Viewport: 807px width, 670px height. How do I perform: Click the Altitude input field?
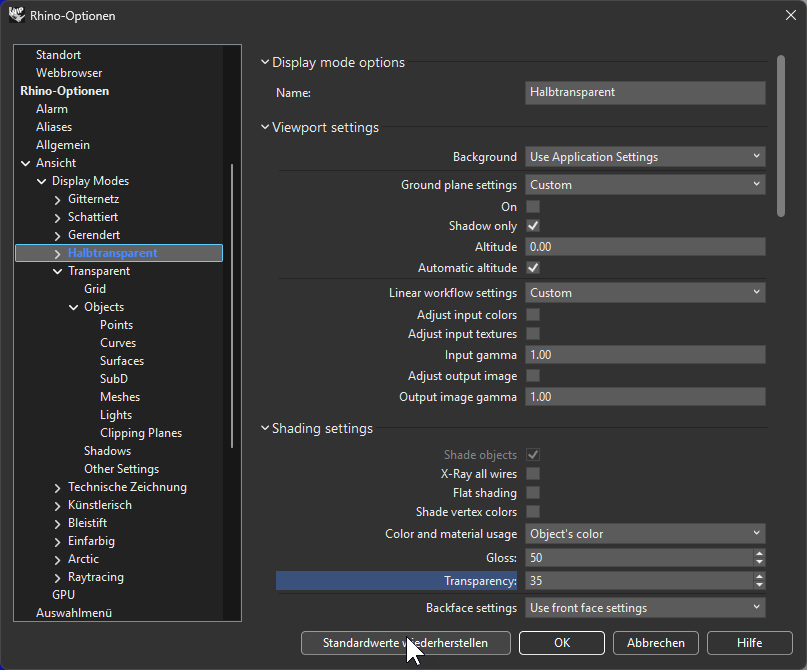pyautogui.click(x=645, y=247)
